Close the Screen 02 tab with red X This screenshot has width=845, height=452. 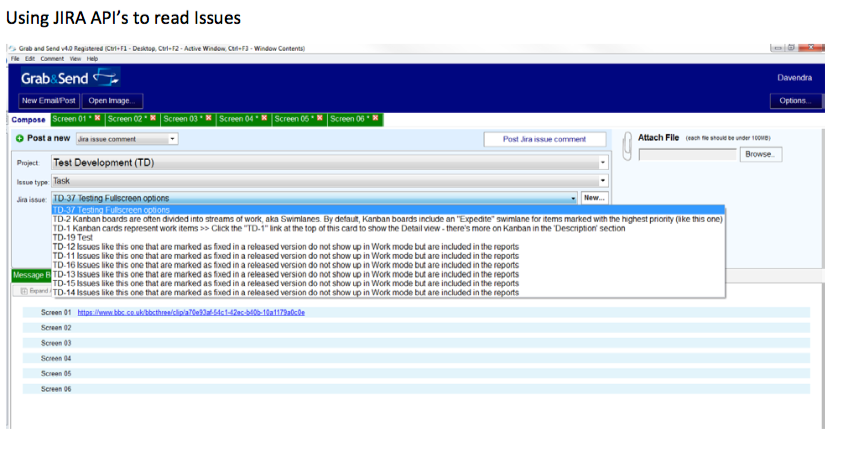(x=153, y=118)
